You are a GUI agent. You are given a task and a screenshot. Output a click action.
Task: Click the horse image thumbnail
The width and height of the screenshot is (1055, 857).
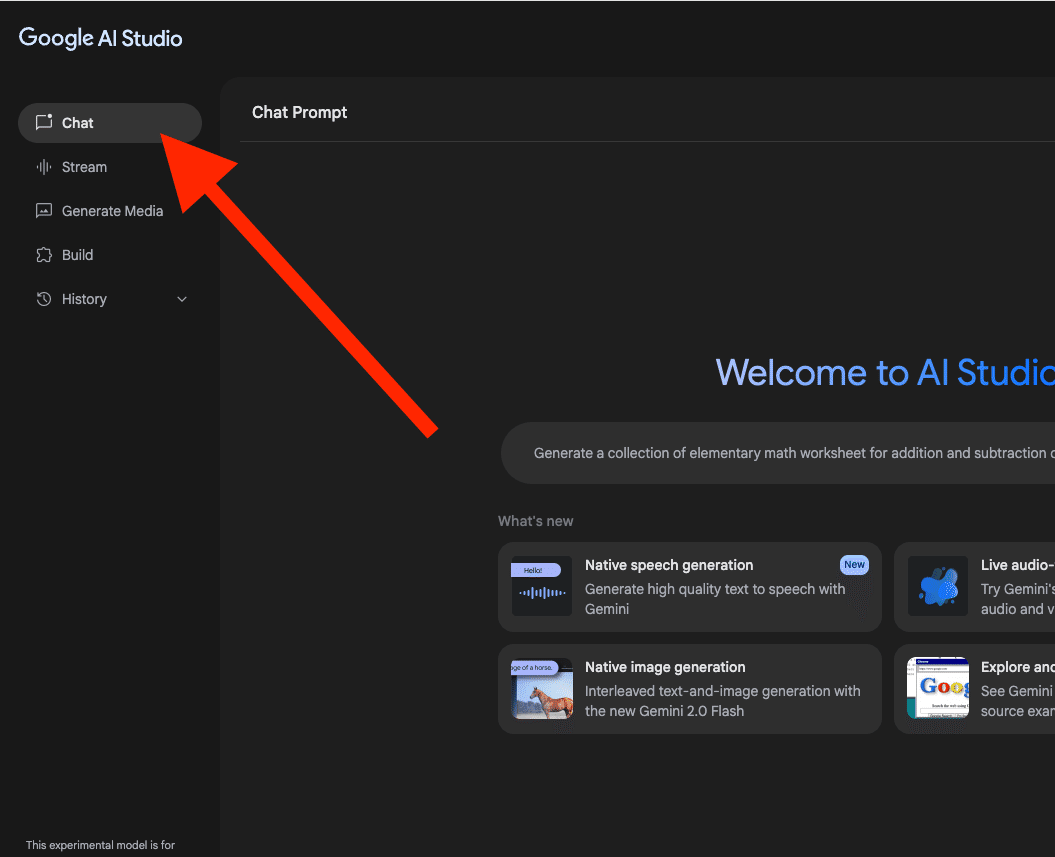point(542,688)
